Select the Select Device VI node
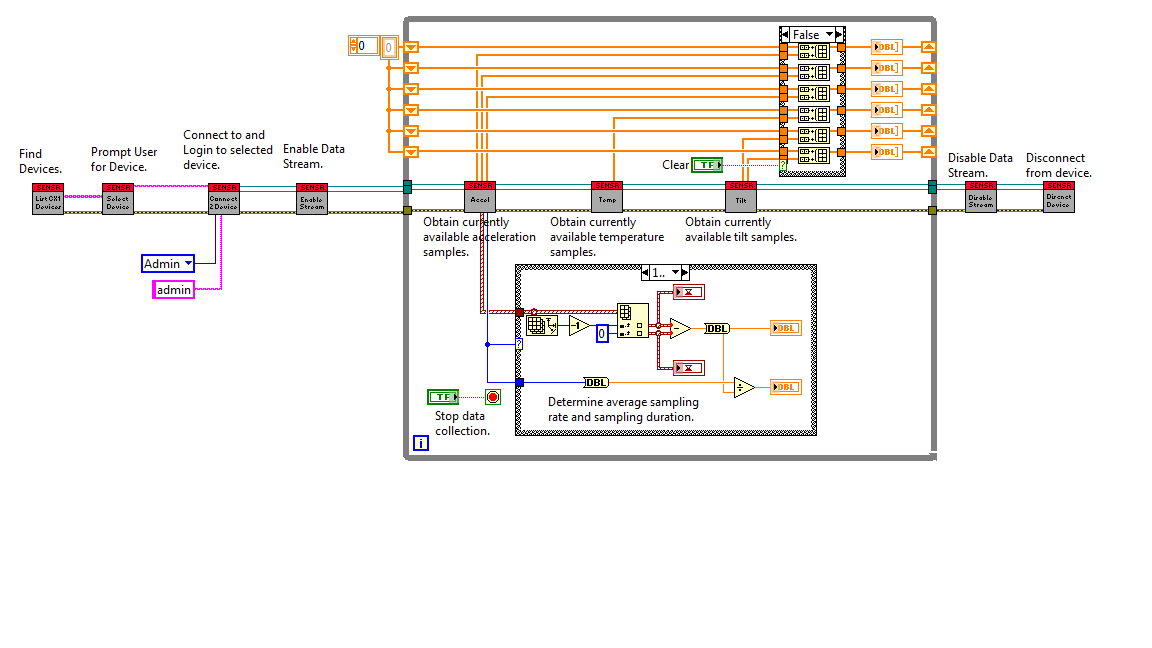The width and height of the screenshot is (1152, 648). [x=118, y=198]
